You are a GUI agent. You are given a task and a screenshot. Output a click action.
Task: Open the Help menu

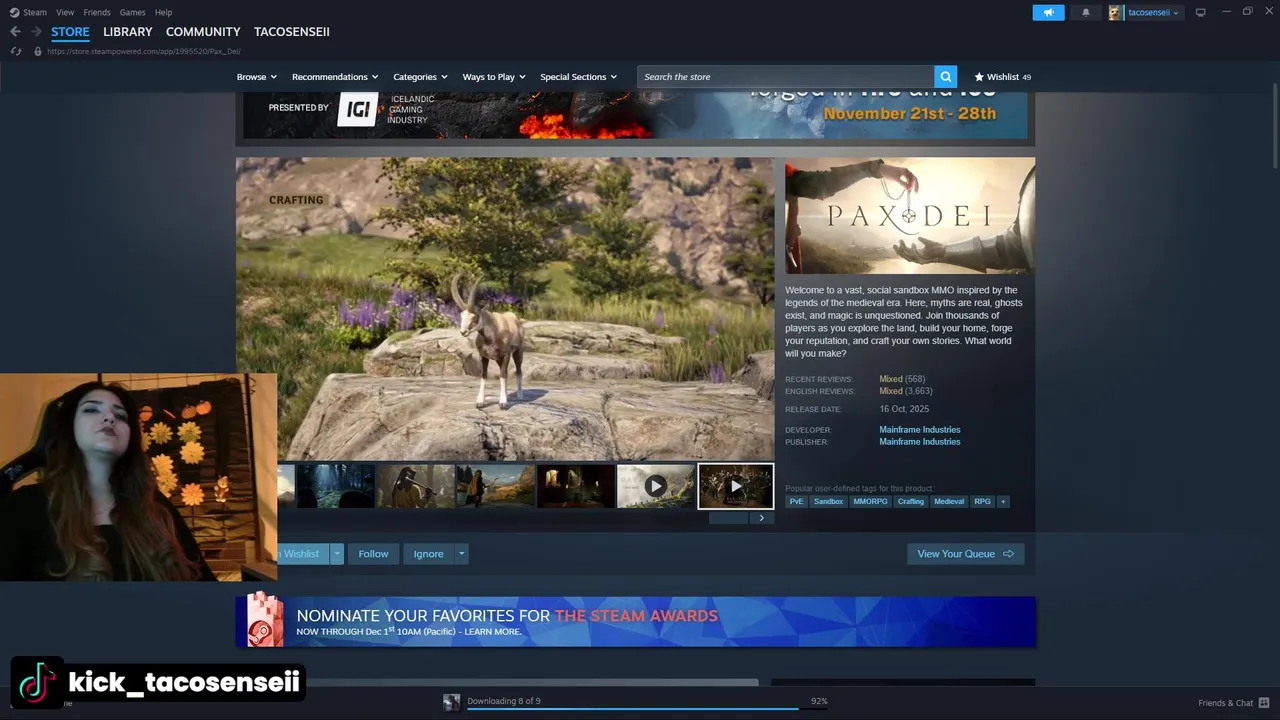click(164, 12)
